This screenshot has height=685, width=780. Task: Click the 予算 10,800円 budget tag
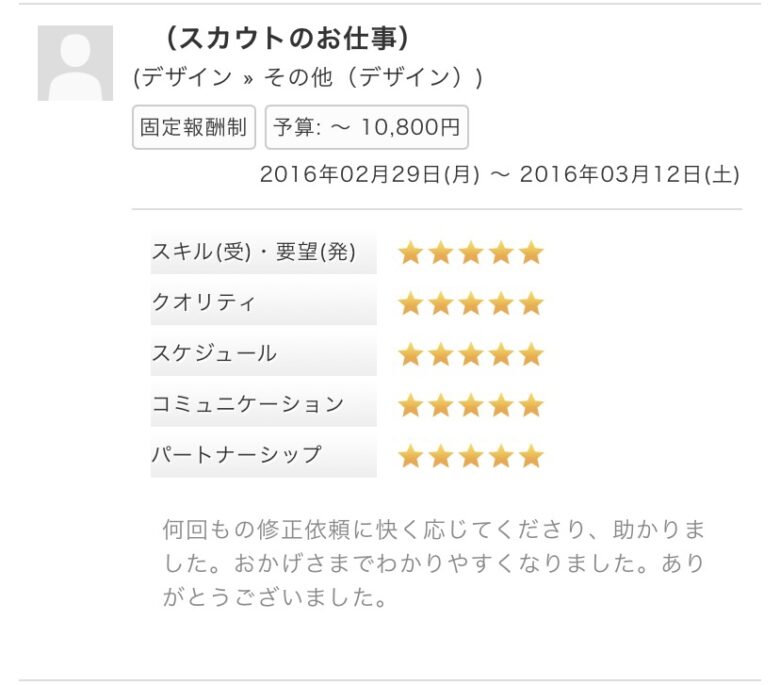pyautogui.click(x=366, y=128)
